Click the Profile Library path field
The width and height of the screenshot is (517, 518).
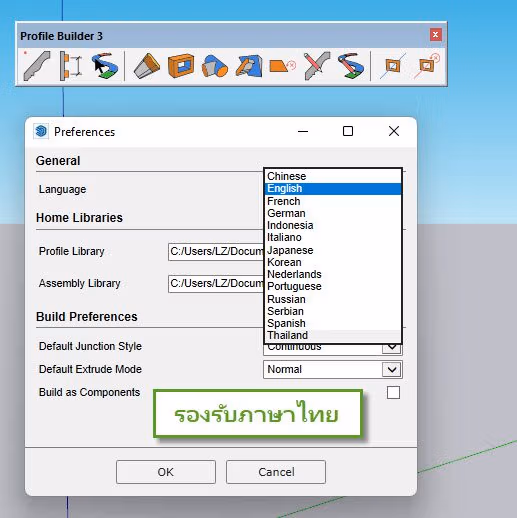(216, 251)
